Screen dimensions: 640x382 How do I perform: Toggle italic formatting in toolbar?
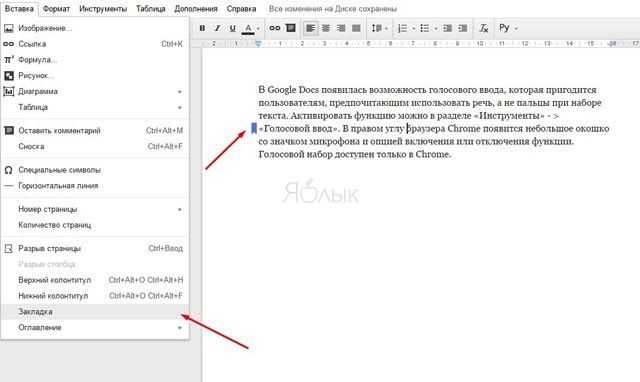[217, 28]
